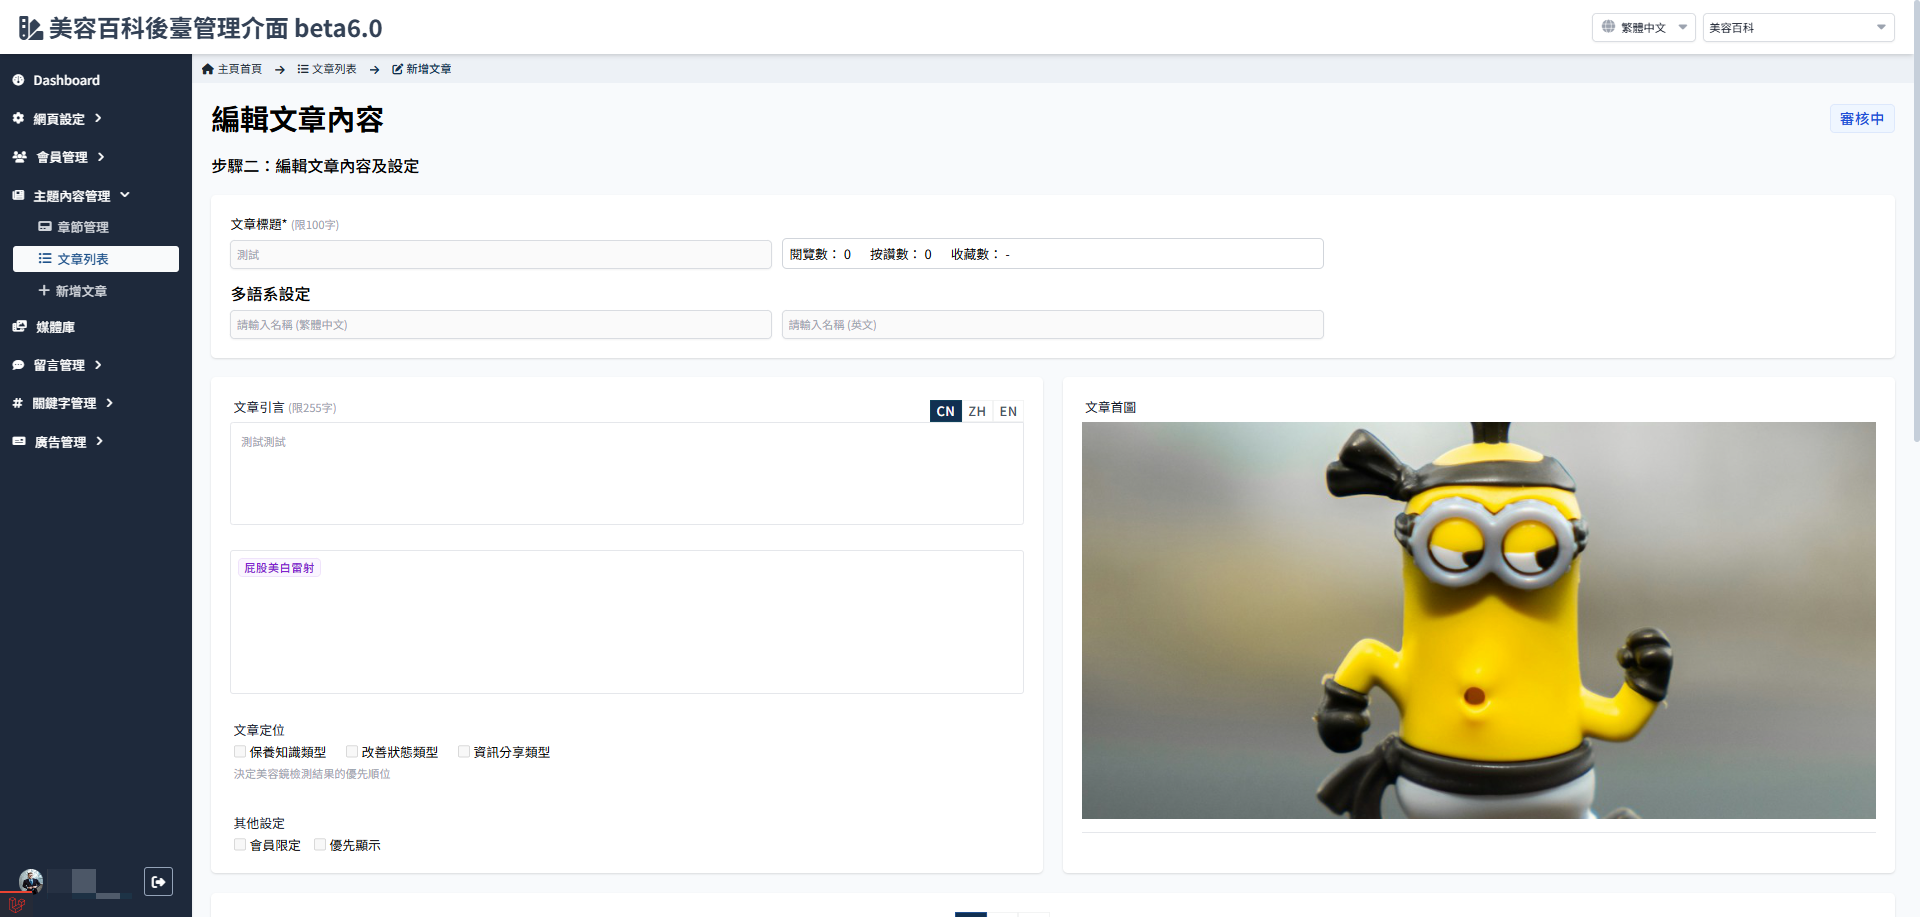Click the 其他設定 label
1920x917 pixels.
259,823
